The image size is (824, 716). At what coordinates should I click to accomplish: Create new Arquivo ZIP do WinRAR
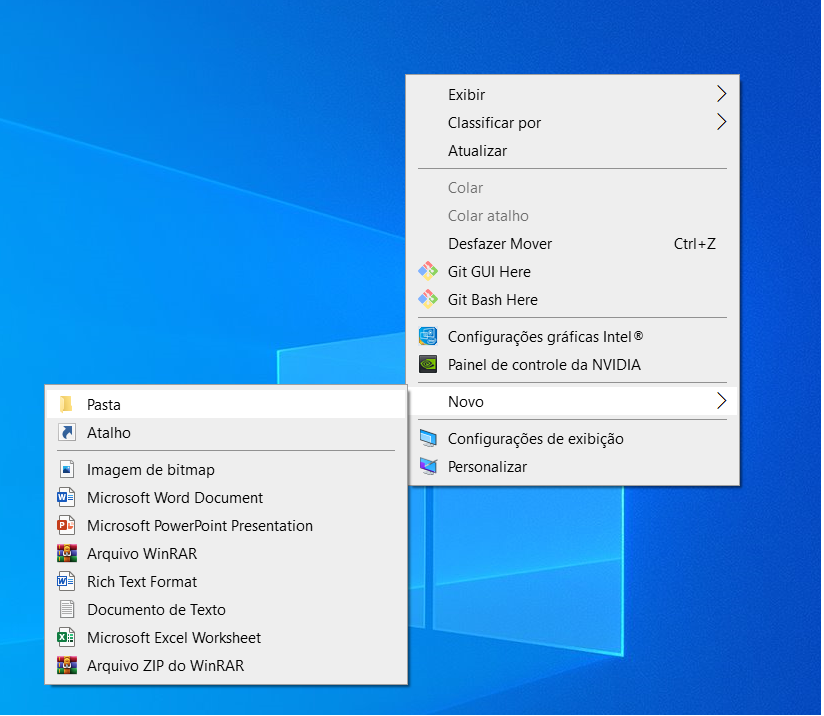pyautogui.click(x=226, y=666)
